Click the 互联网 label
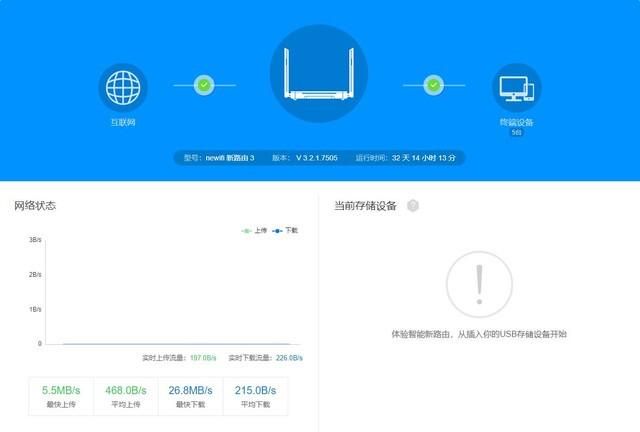The width and height of the screenshot is (640, 432). [x=123, y=122]
